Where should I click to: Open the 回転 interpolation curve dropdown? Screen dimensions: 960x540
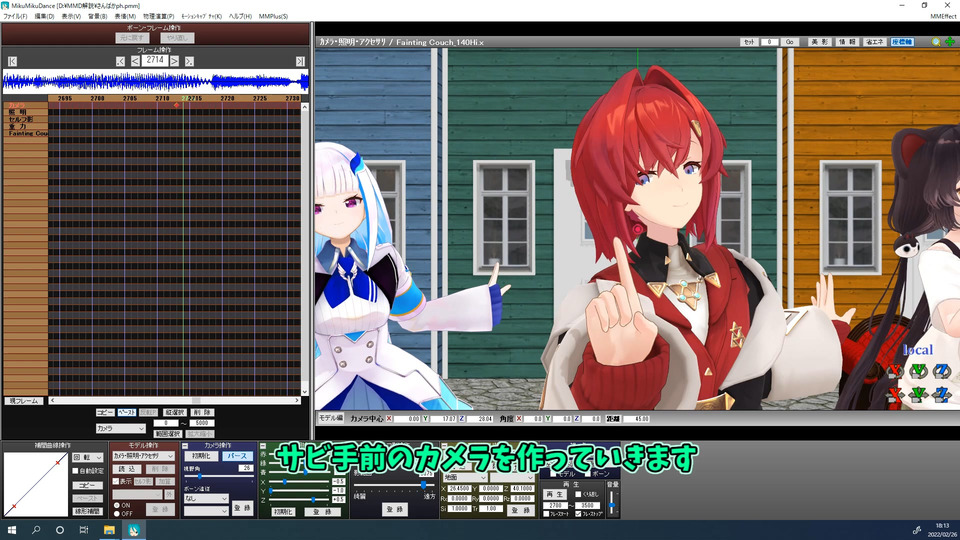pyautogui.click(x=88, y=457)
